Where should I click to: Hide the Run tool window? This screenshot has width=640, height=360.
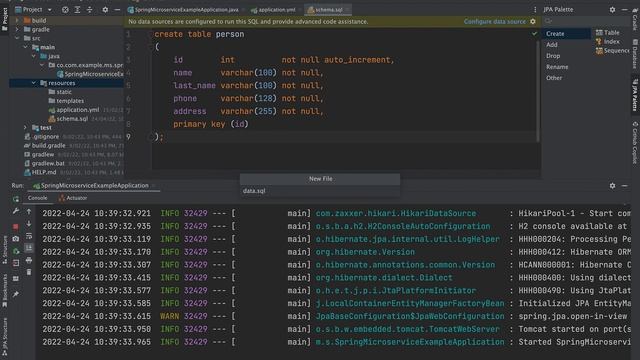[624, 186]
